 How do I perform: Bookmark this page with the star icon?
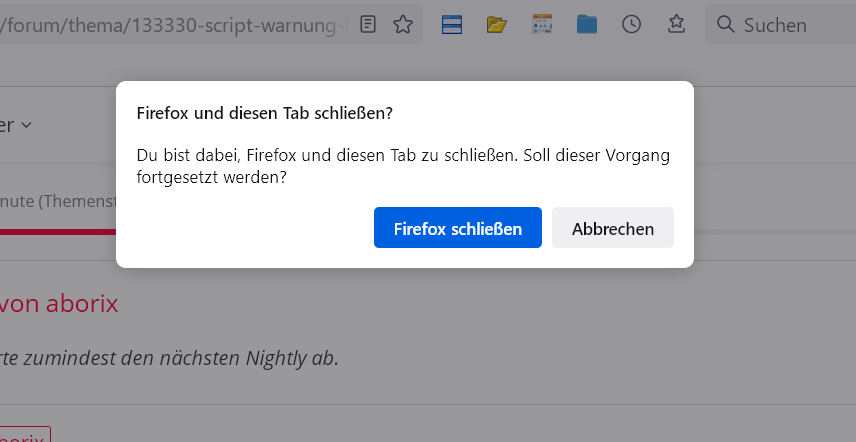(402, 24)
